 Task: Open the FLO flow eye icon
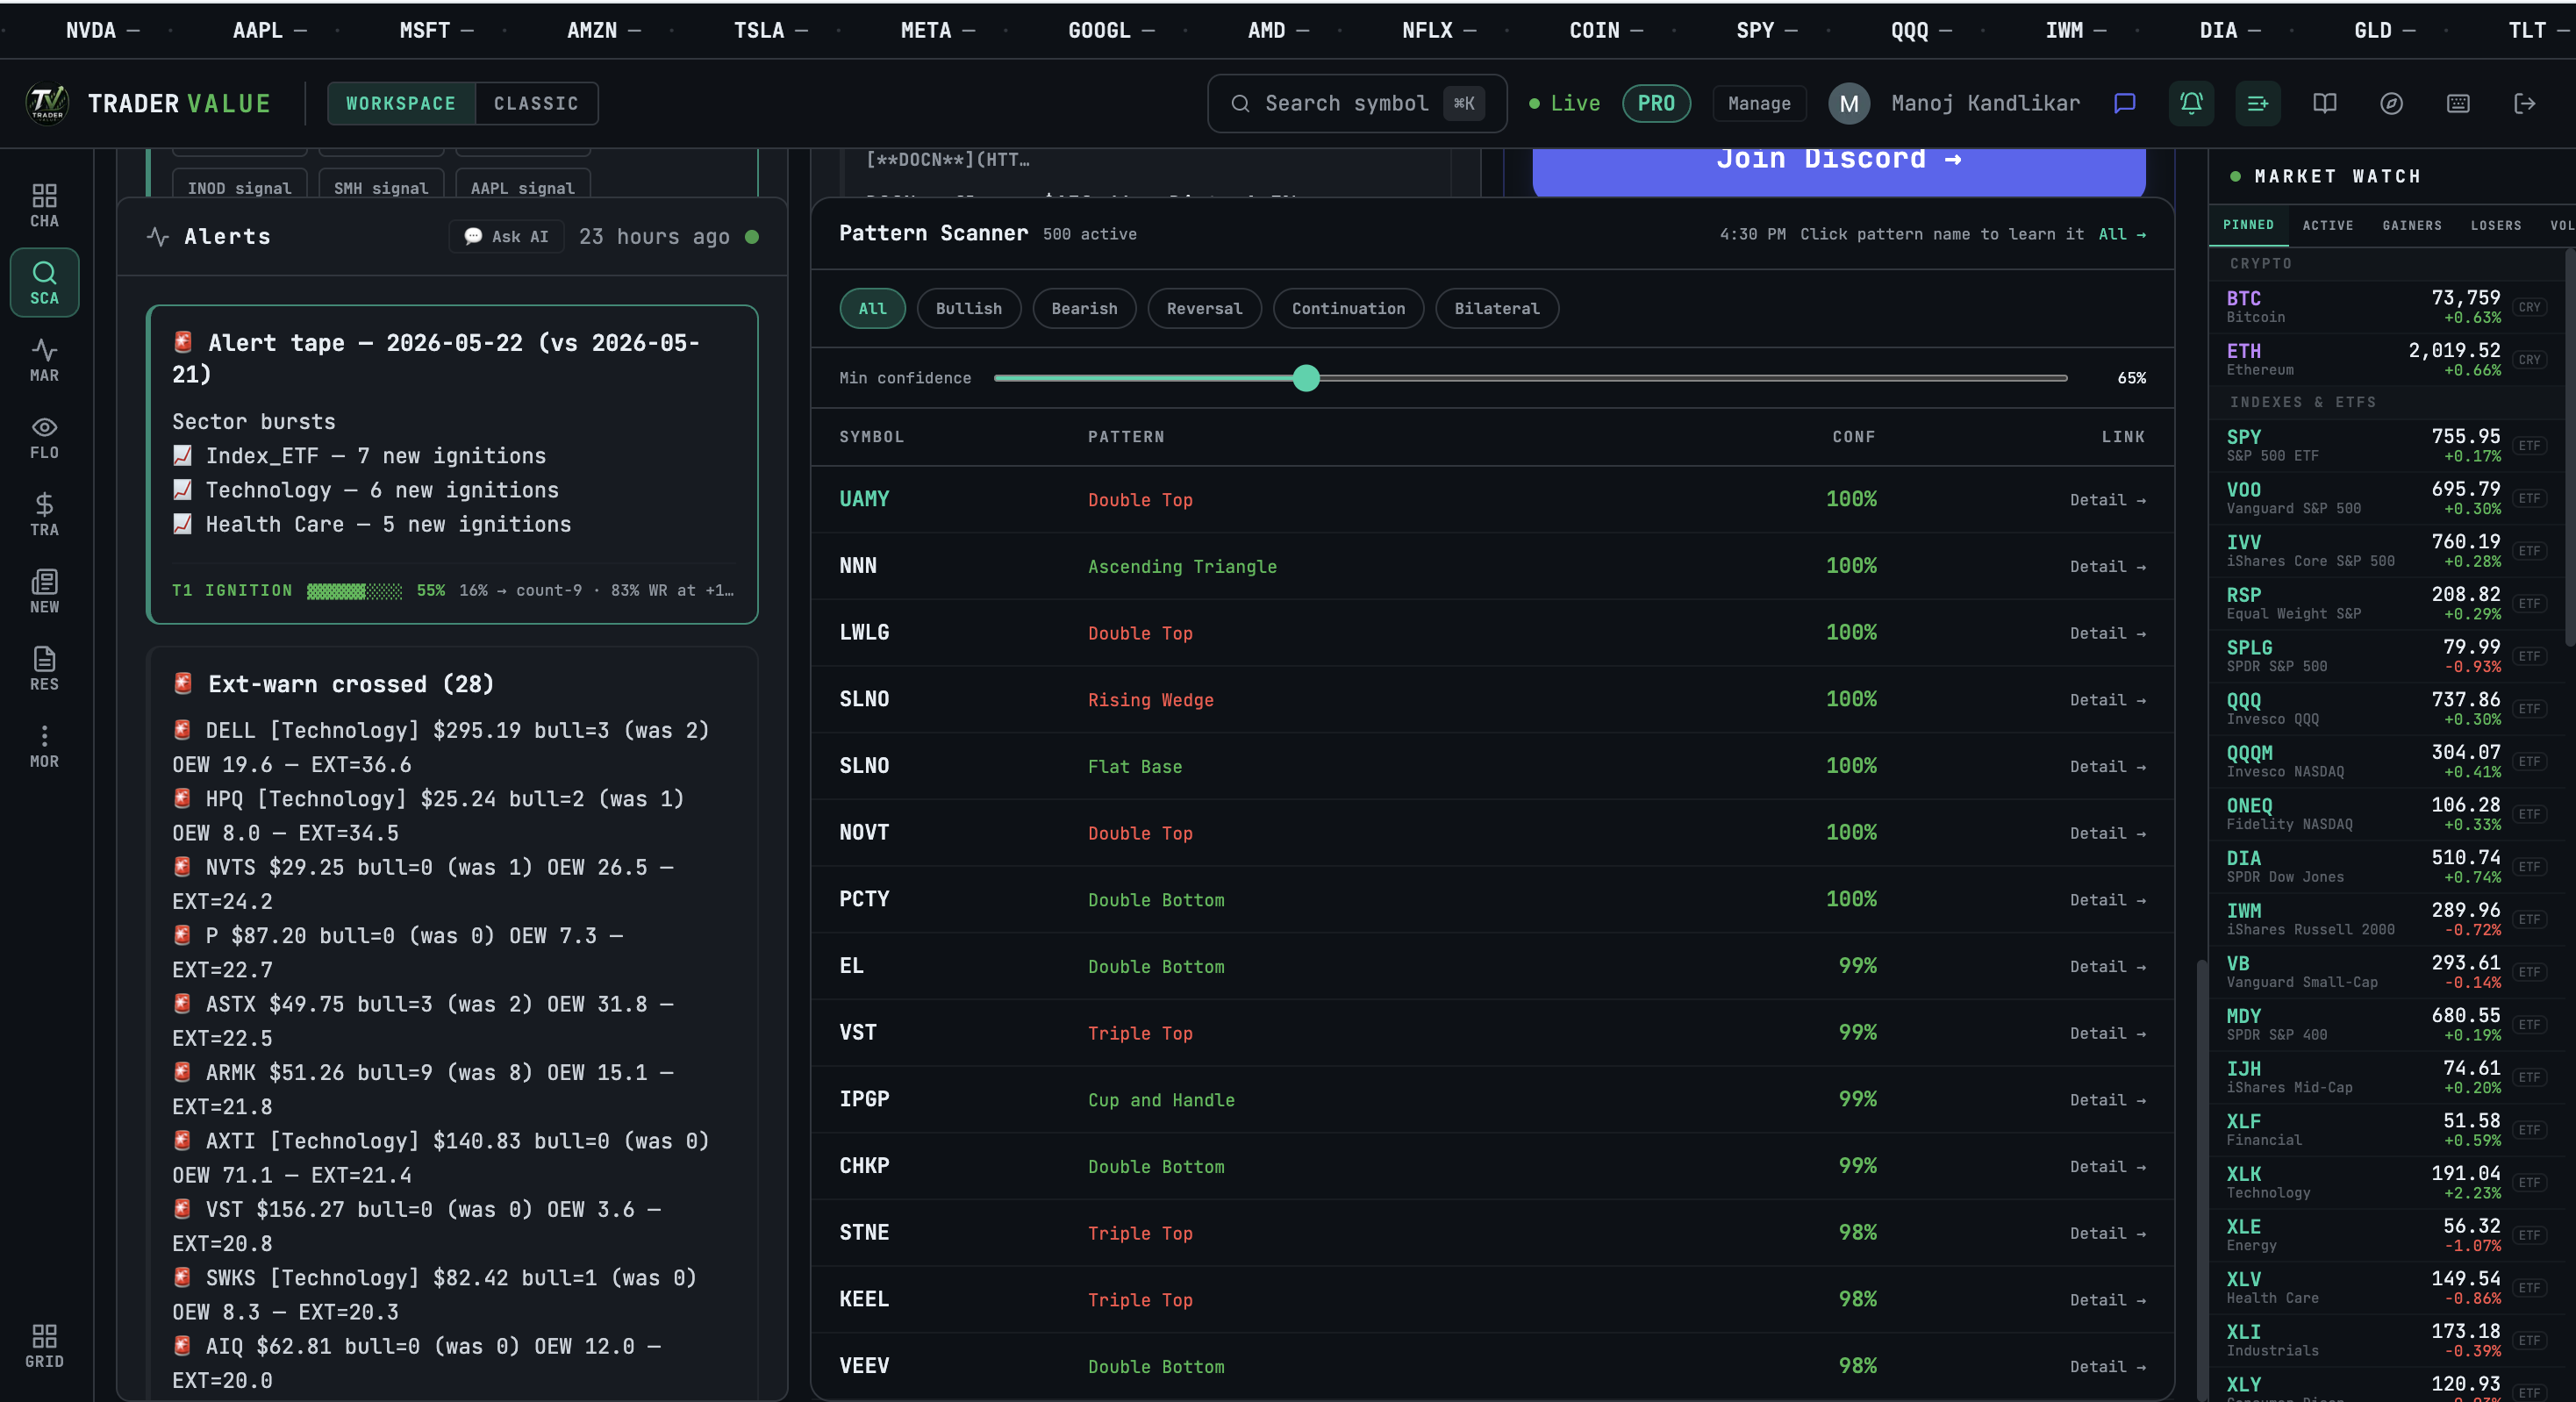pyautogui.click(x=44, y=437)
